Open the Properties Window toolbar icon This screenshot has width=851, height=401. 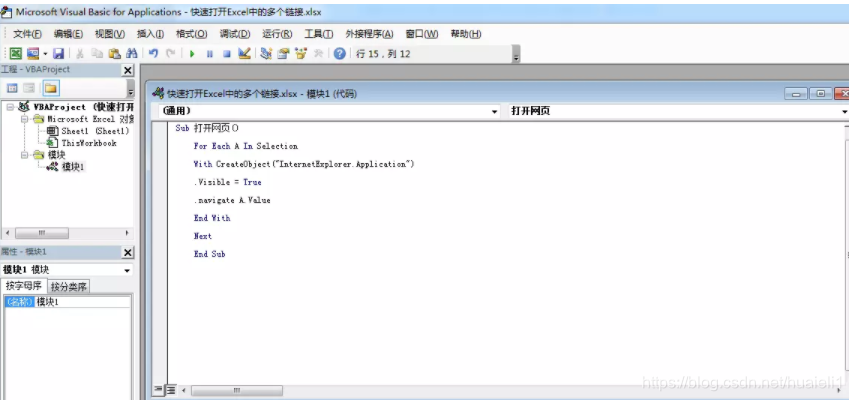point(283,53)
